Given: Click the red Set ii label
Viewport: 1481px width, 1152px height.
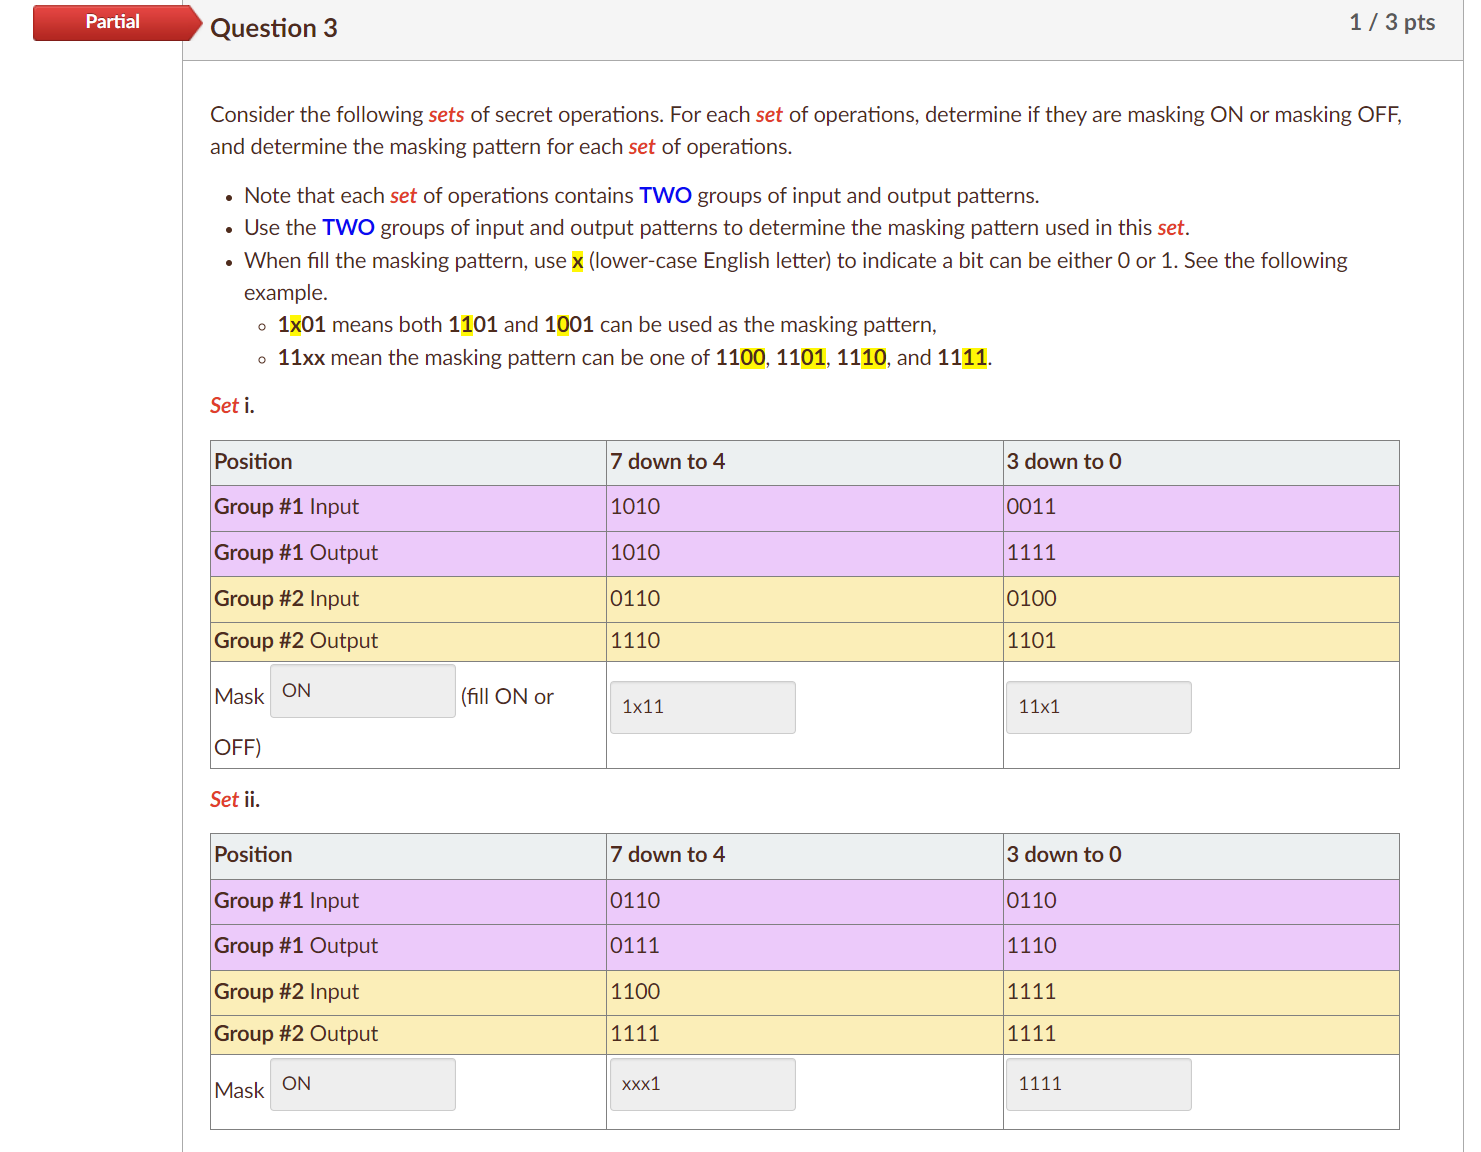Looking at the screenshot, I should pyautogui.click(x=225, y=799).
